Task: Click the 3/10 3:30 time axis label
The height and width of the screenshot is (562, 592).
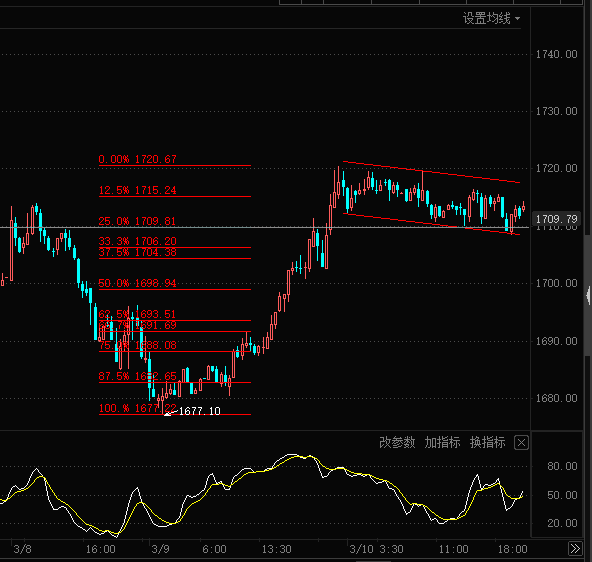Action: (376, 549)
